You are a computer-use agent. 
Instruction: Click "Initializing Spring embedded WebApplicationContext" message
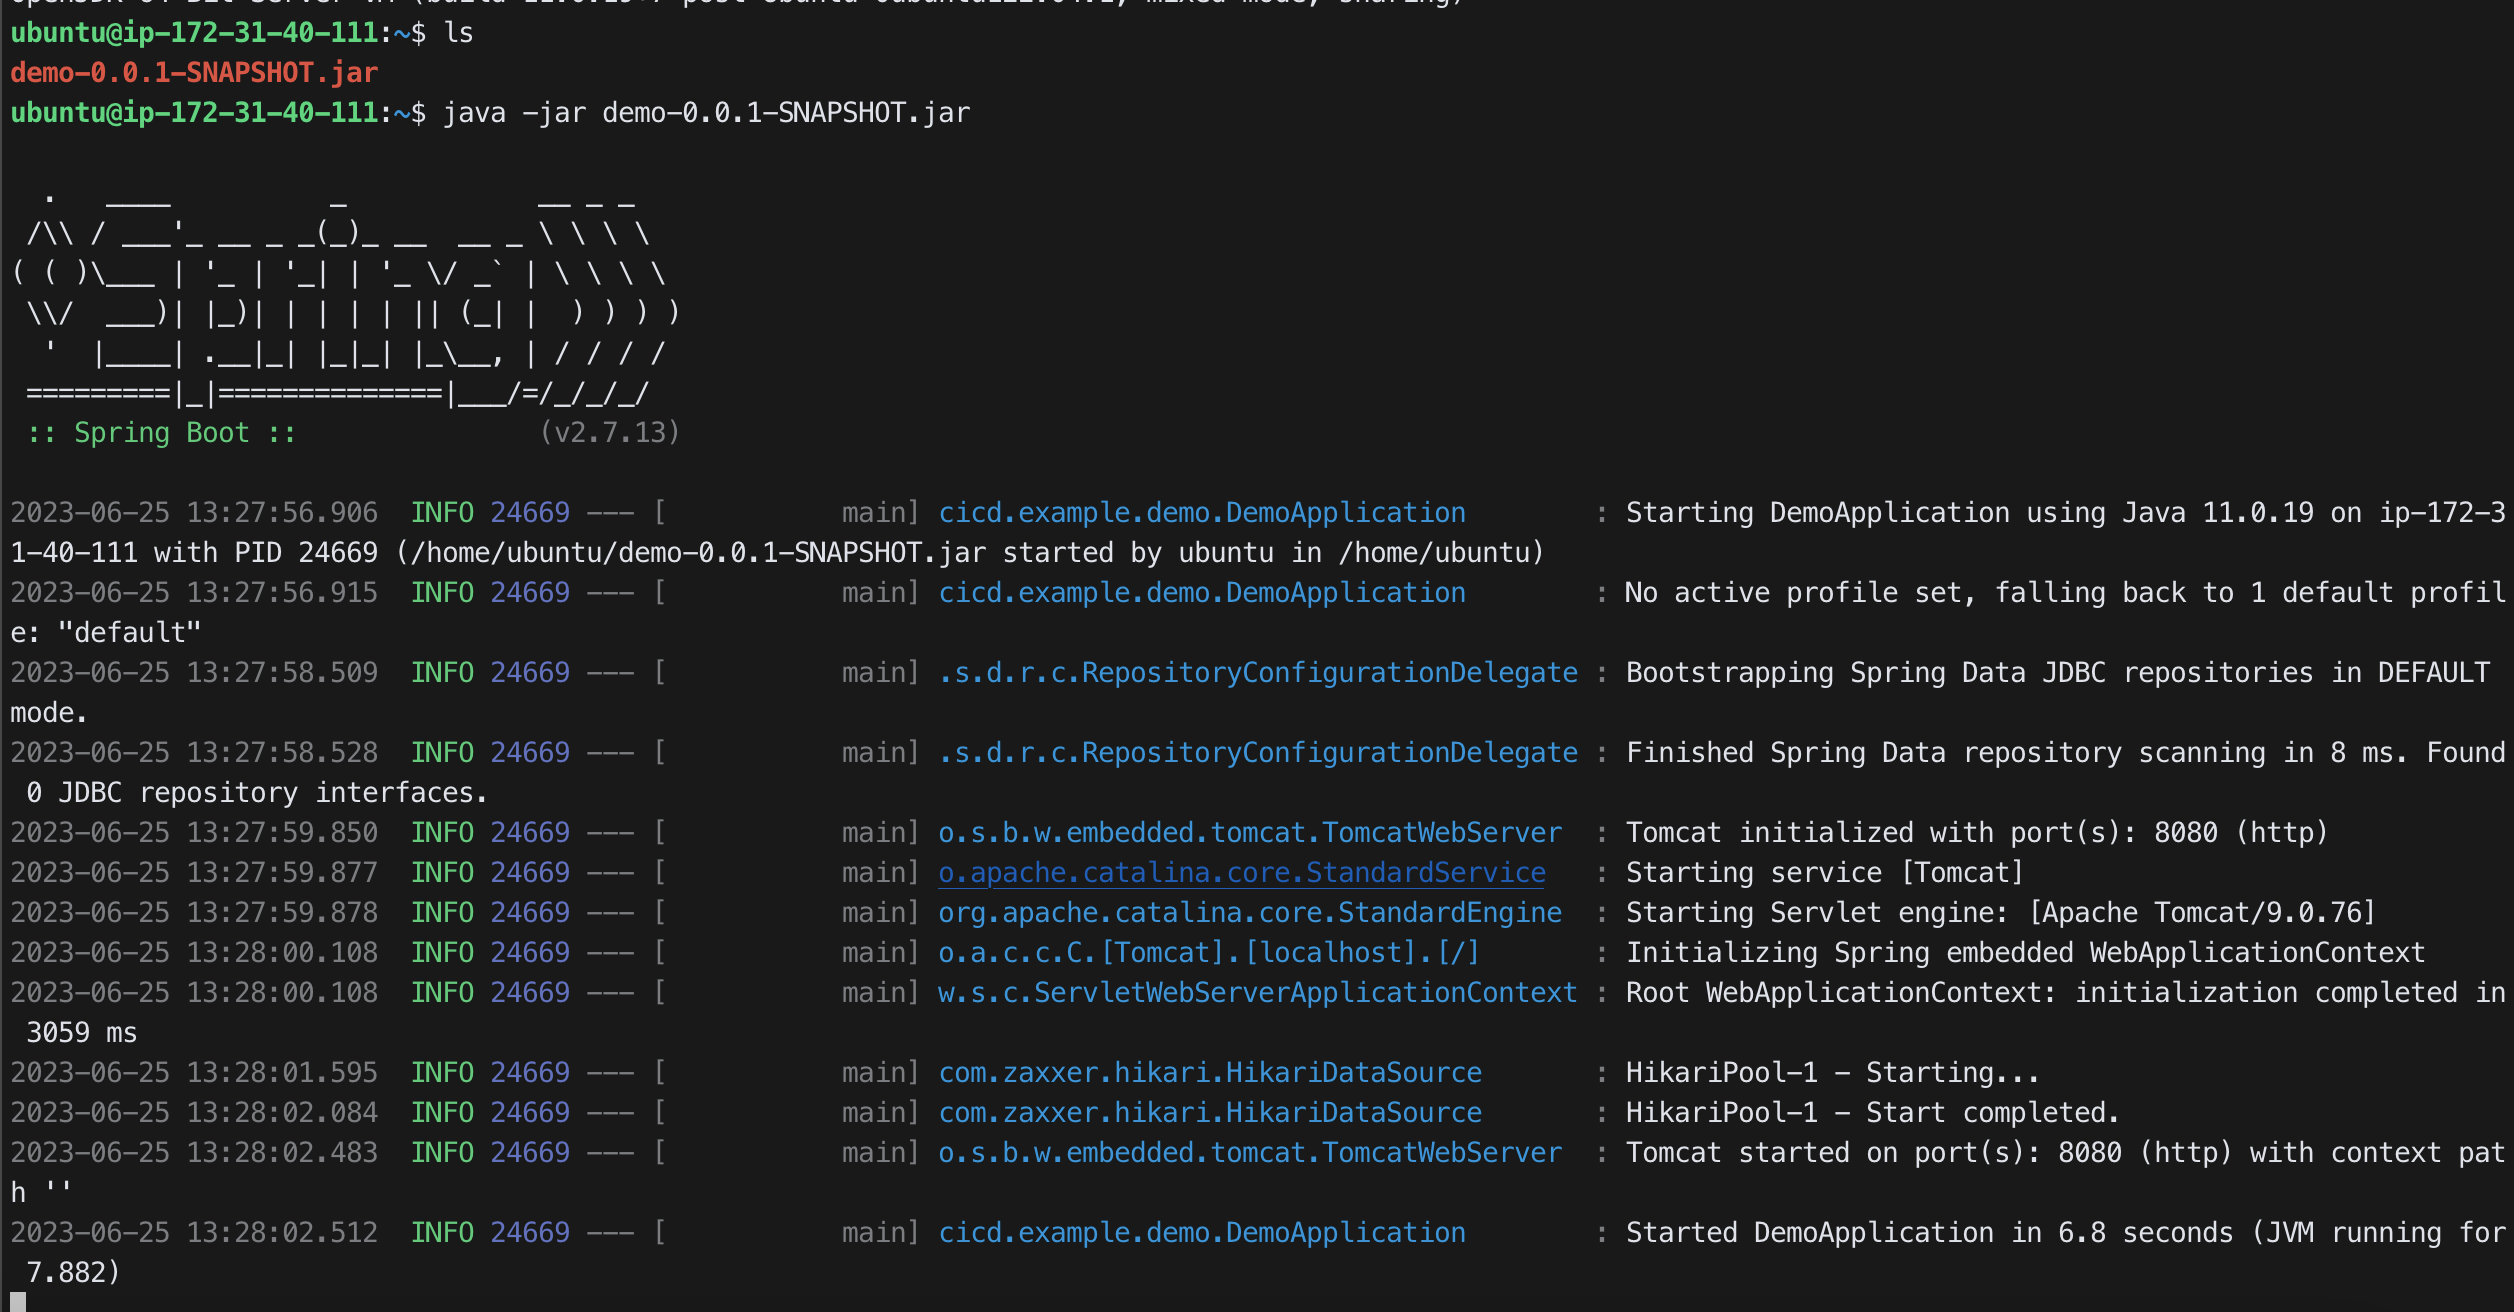2025,953
